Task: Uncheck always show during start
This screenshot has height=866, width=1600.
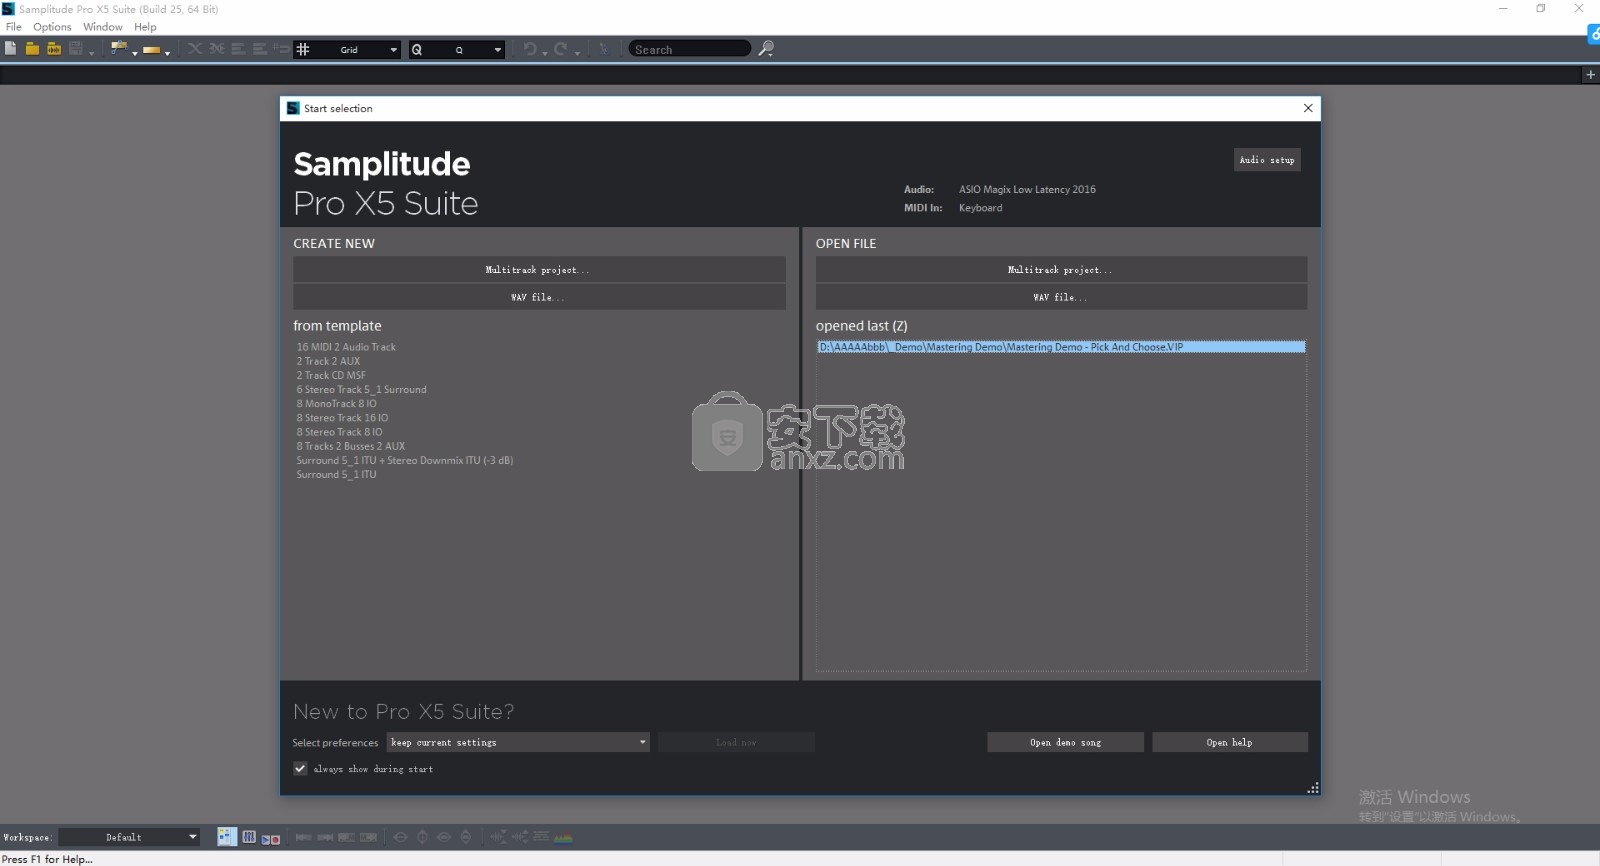Action: (300, 768)
